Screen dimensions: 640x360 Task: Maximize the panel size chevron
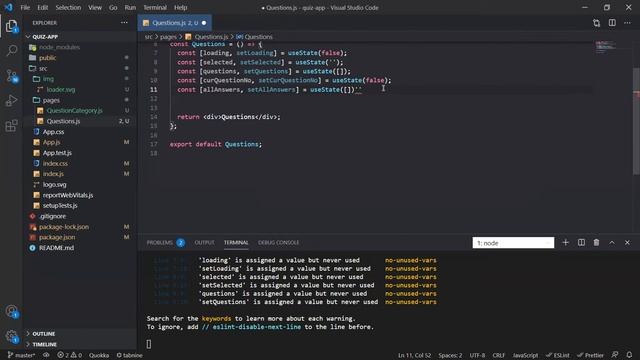pyautogui.click(x=612, y=242)
